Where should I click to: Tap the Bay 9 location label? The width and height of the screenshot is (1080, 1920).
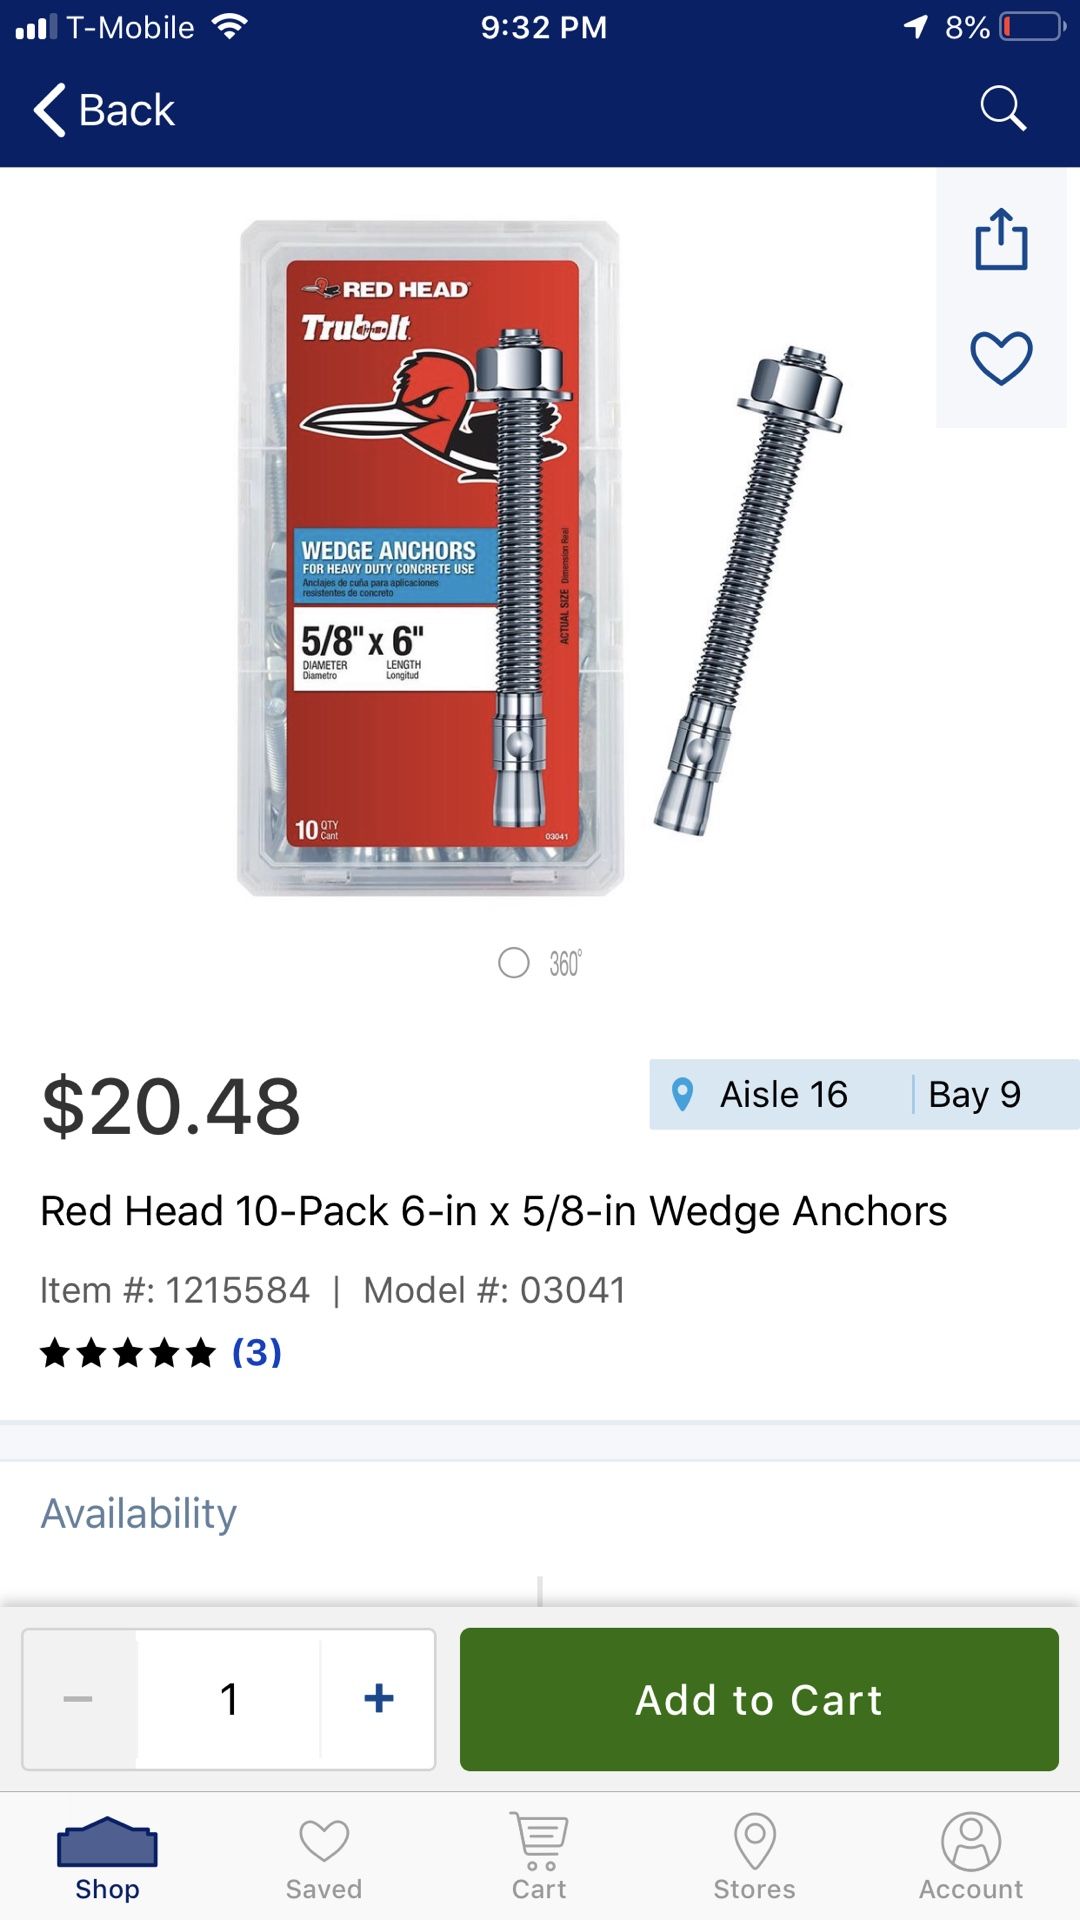pyautogui.click(x=974, y=1095)
